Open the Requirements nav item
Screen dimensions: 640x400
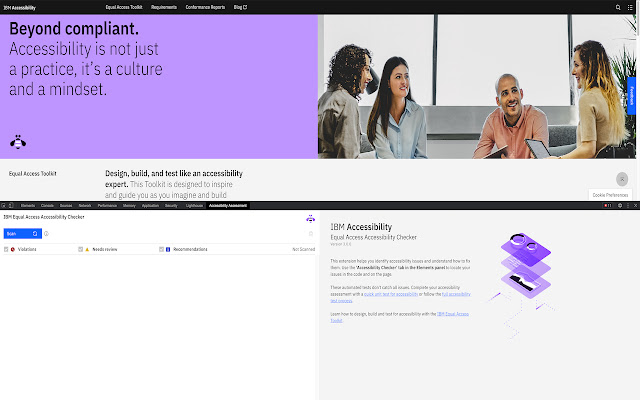tap(164, 7)
